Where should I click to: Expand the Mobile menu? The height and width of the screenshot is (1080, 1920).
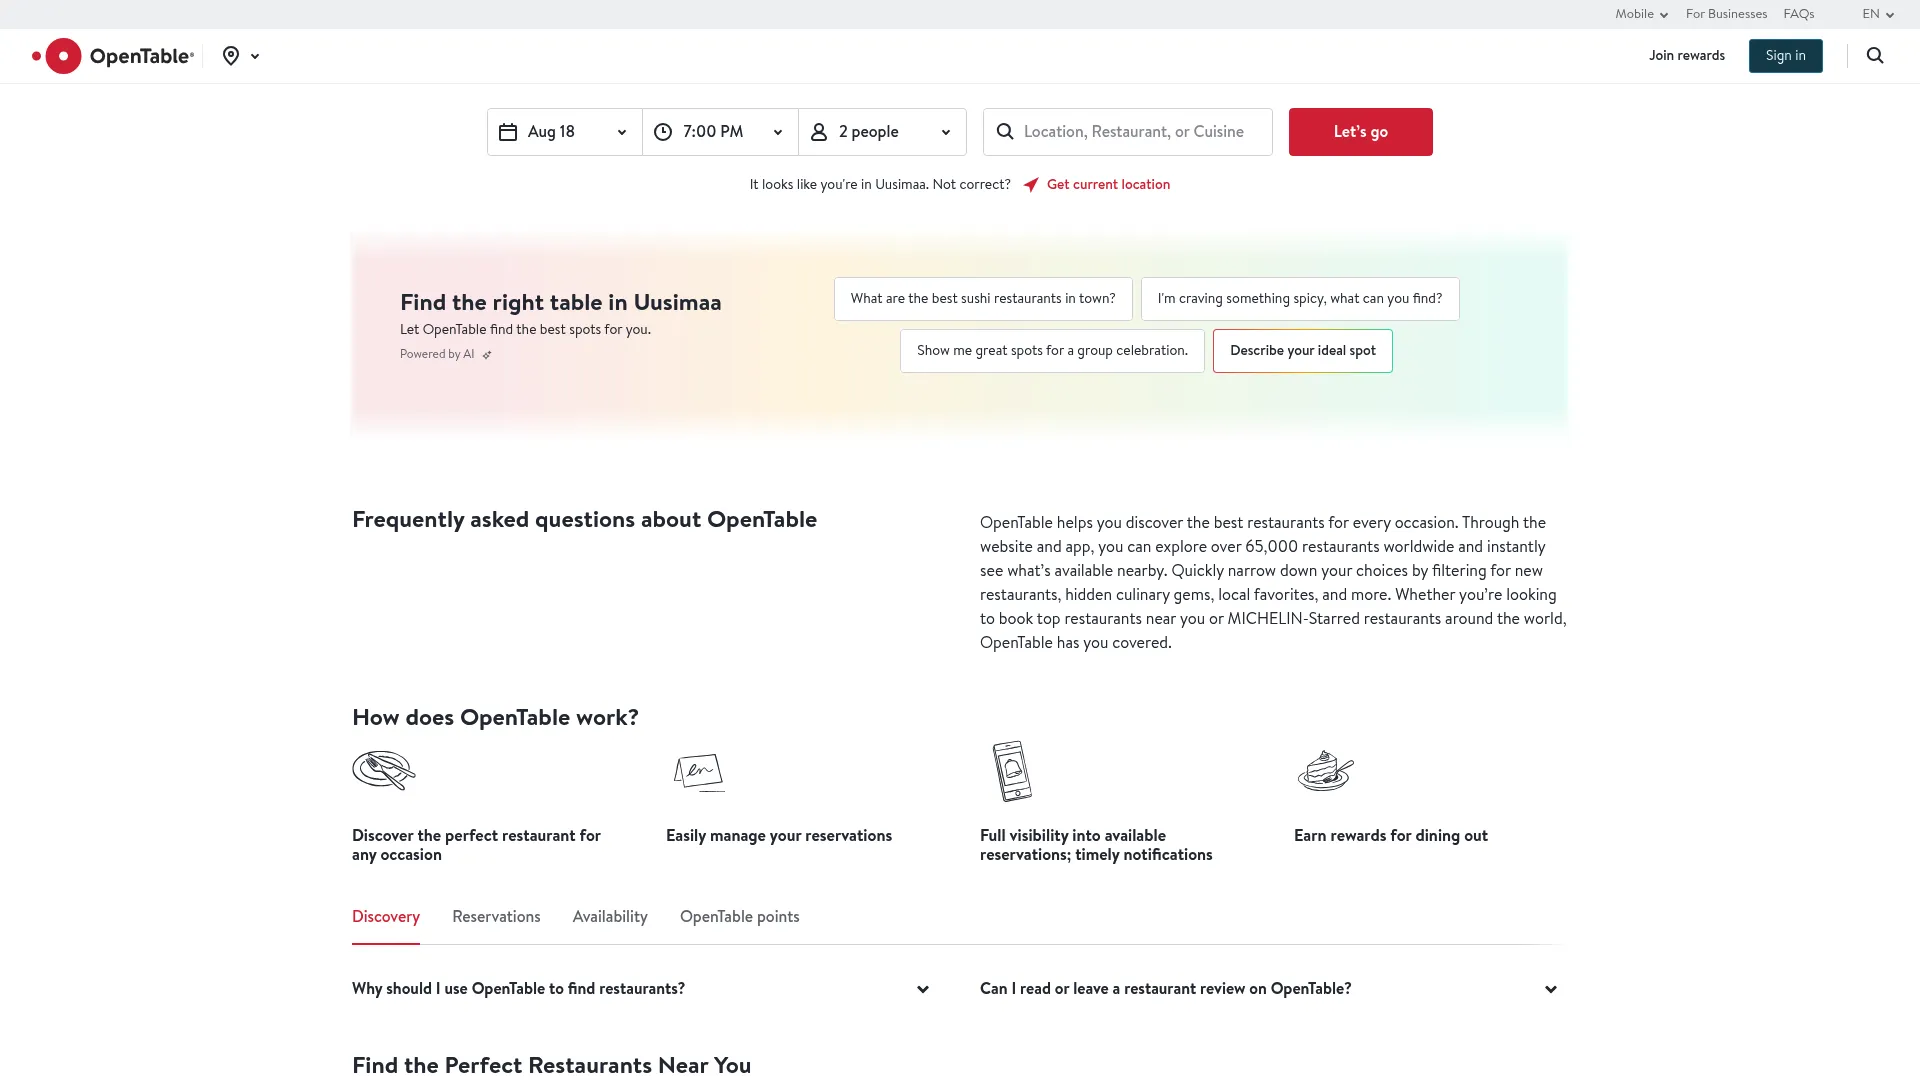click(x=1641, y=14)
